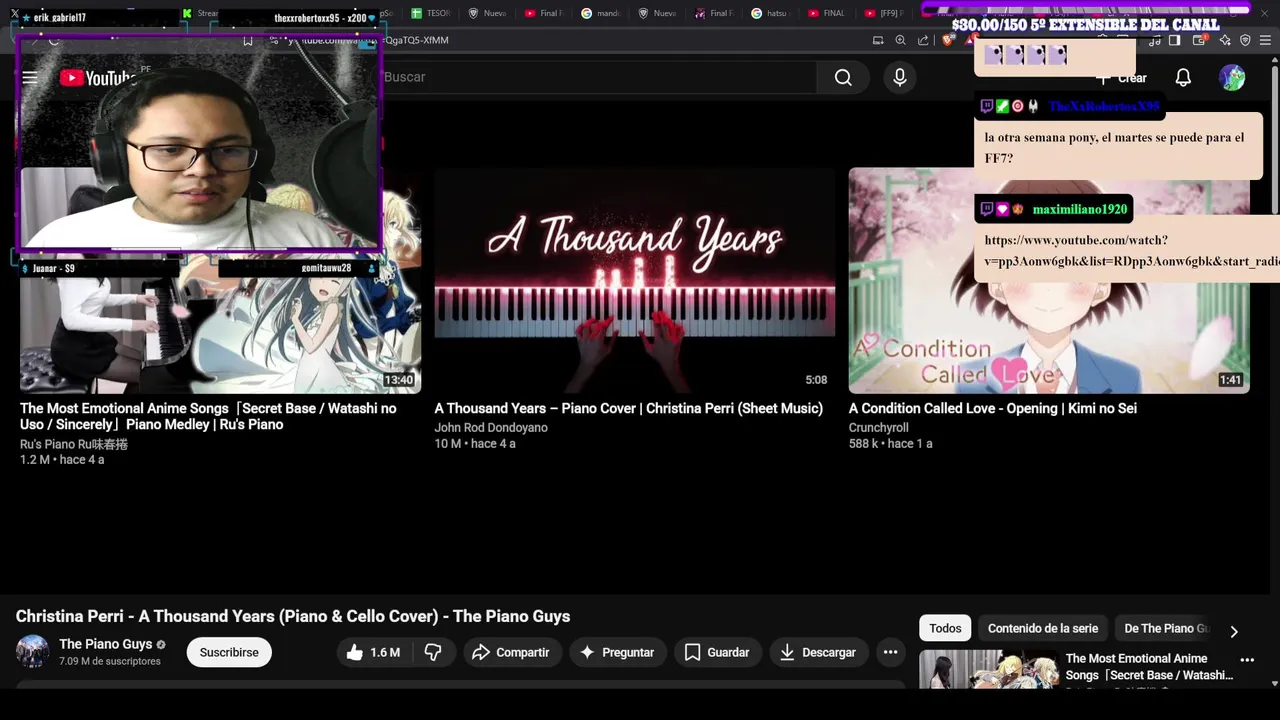Click maximiliano1920 YouTube link in chat
The width and height of the screenshot is (1280, 720).
pos(1132,251)
